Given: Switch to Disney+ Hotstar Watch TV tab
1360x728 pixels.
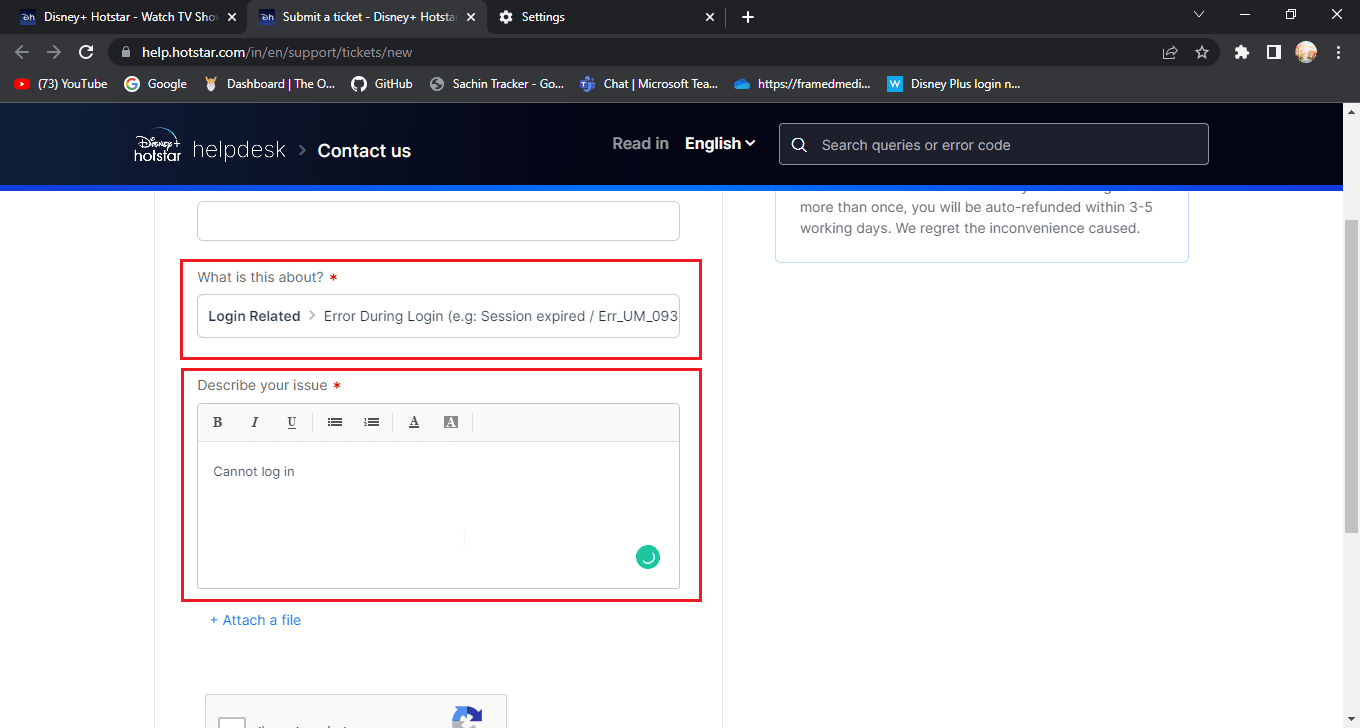Looking at the screenshot, I should coord(130,17).
